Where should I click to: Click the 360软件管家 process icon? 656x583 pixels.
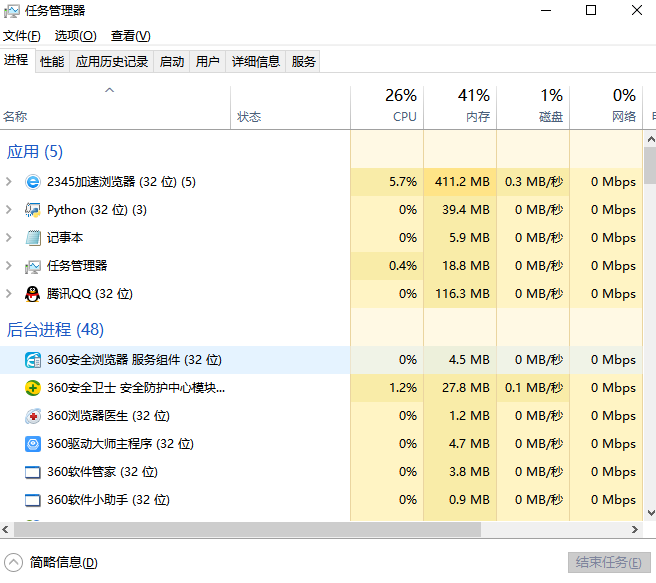pos(33,472)
